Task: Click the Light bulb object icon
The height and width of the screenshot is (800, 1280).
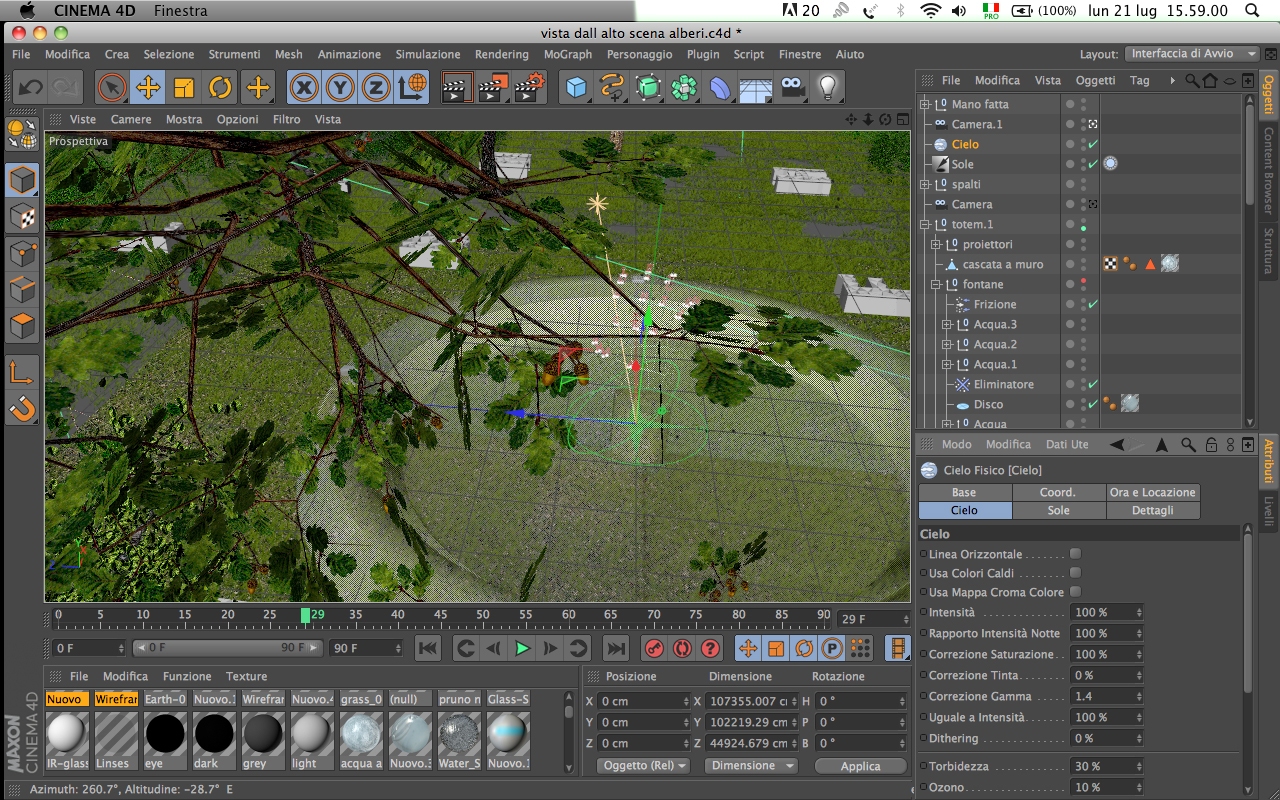Action: 827,88
